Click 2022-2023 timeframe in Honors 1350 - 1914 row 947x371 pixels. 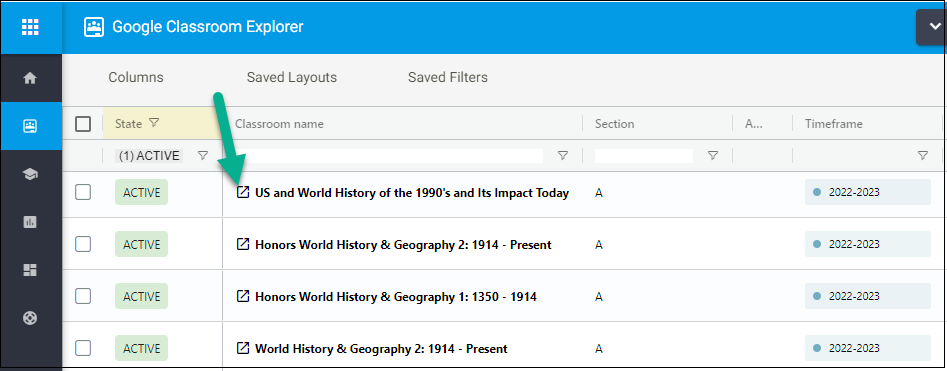pos(868,297)
